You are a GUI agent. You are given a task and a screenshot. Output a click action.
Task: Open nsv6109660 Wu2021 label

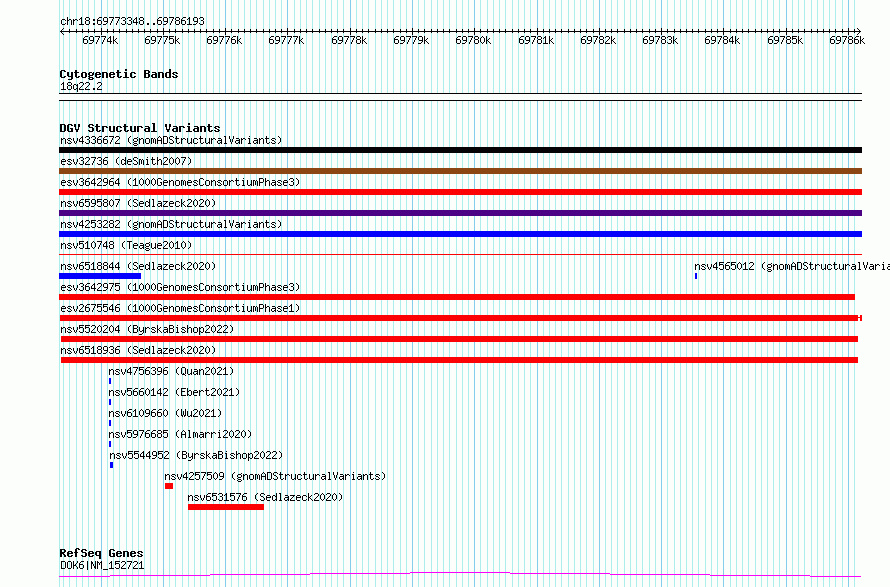click(x=165, y=413)
